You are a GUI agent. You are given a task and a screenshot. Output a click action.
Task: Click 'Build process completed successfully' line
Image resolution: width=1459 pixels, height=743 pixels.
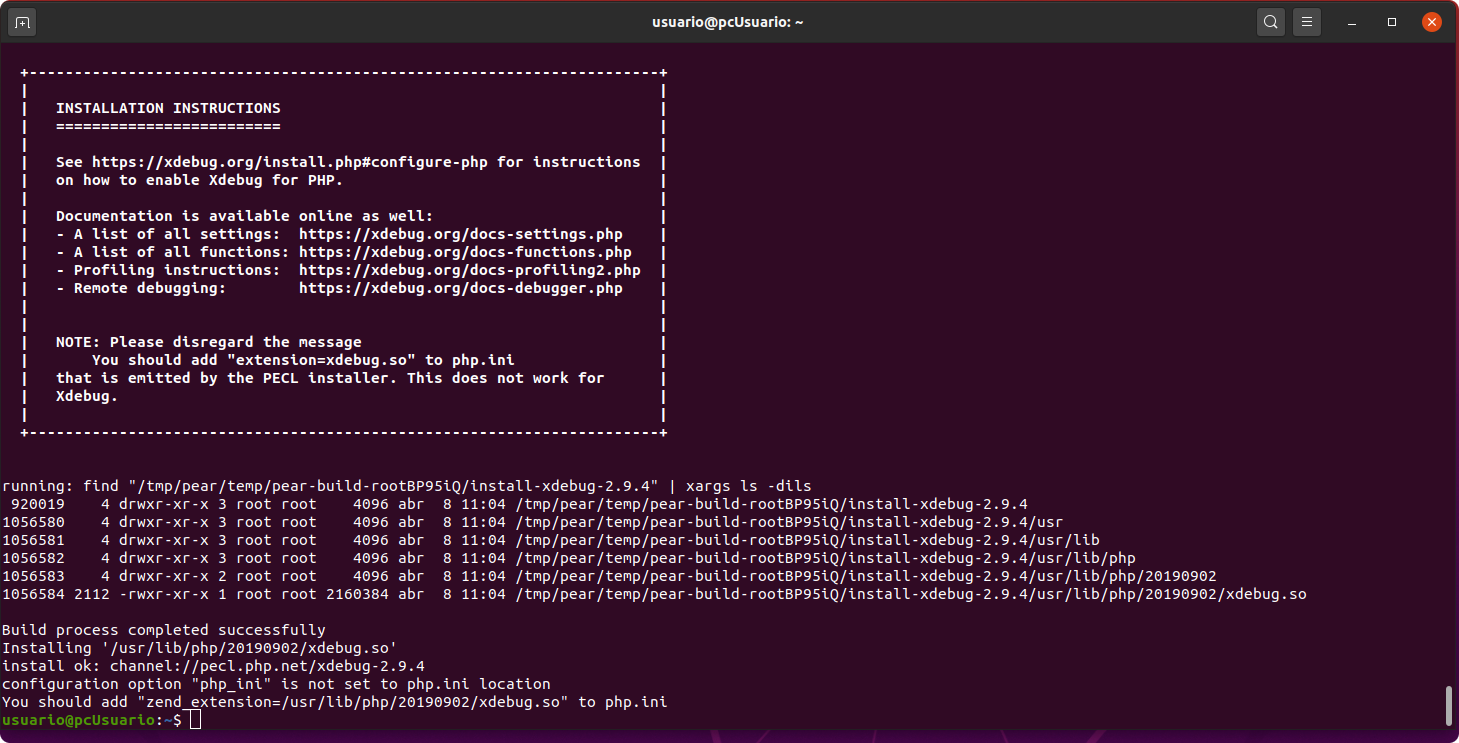coord(164,630)
